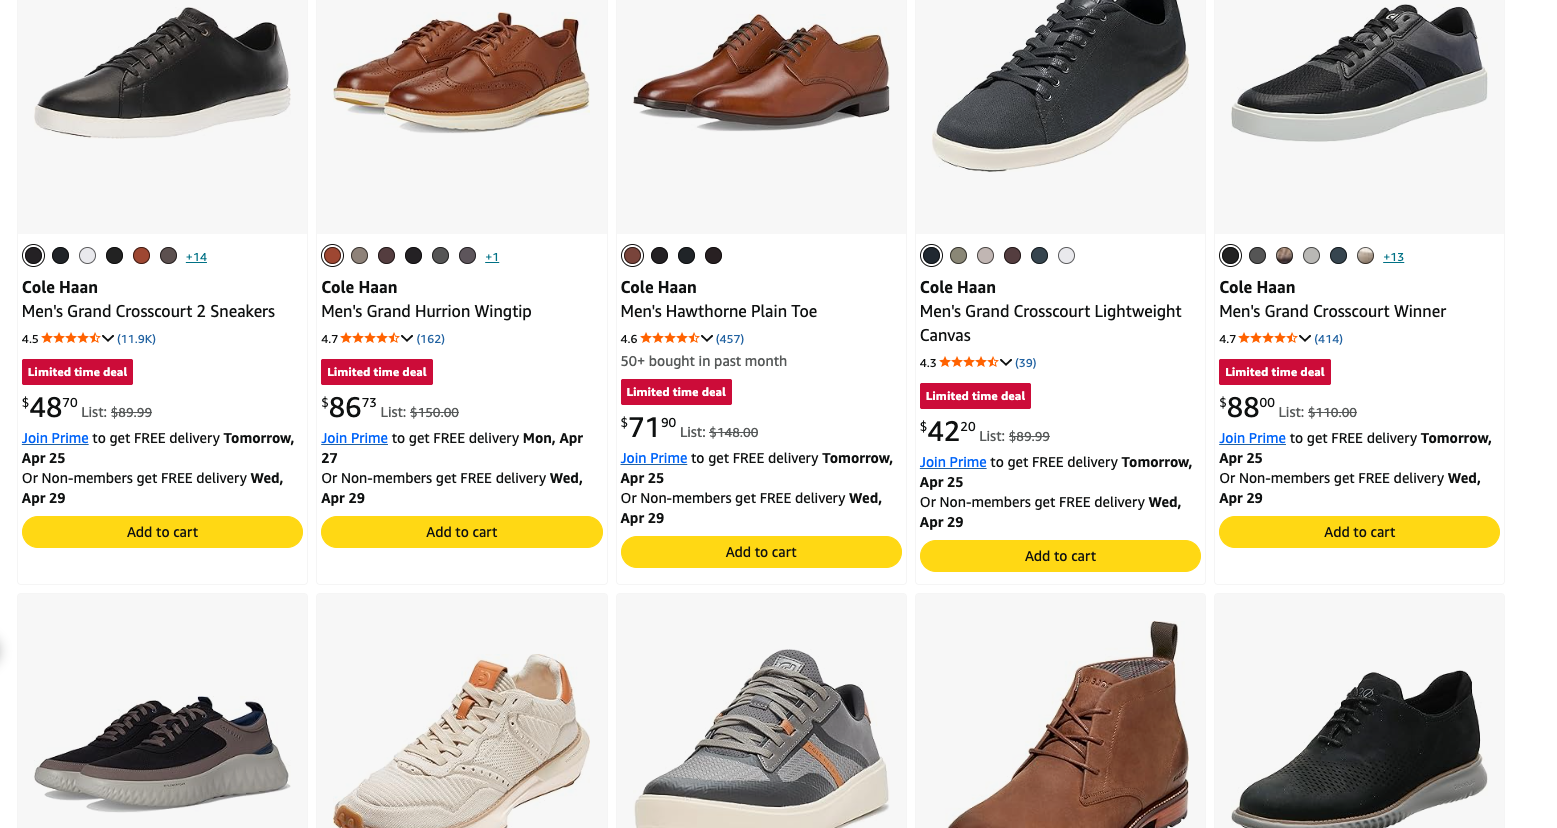
Task: Select the white swatch on Crosscourt 2 Sneakers
Action: coord(87,255)
